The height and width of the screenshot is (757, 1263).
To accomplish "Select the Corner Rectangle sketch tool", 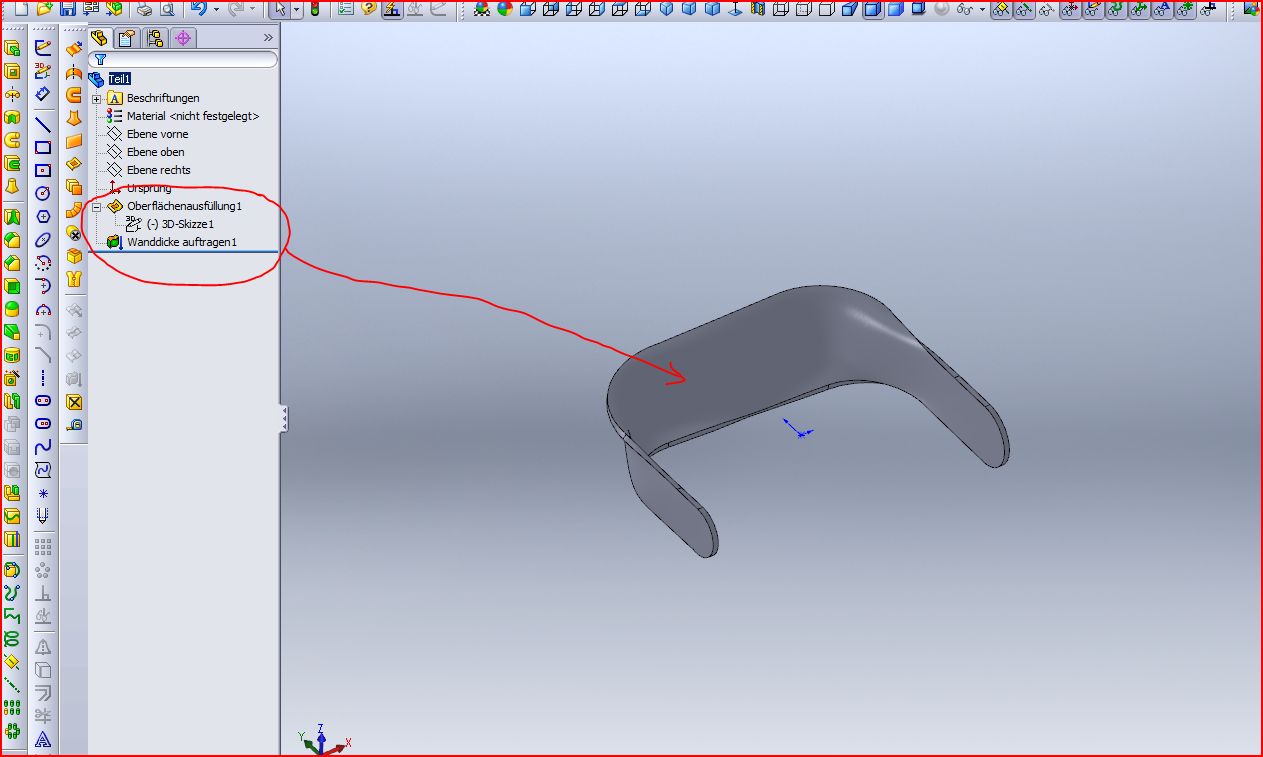I will pyautogui.click(x=43, y=147).
